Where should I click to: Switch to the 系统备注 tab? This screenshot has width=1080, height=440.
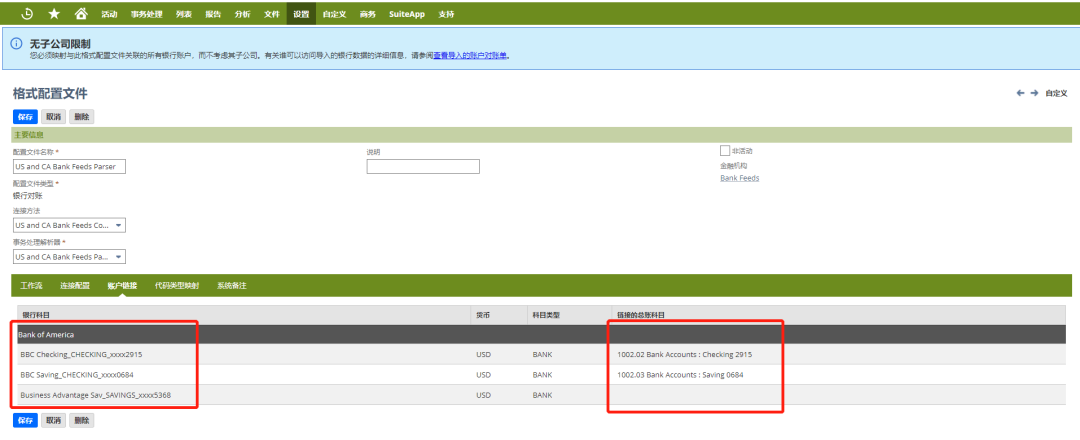click(x=231, y=285)
